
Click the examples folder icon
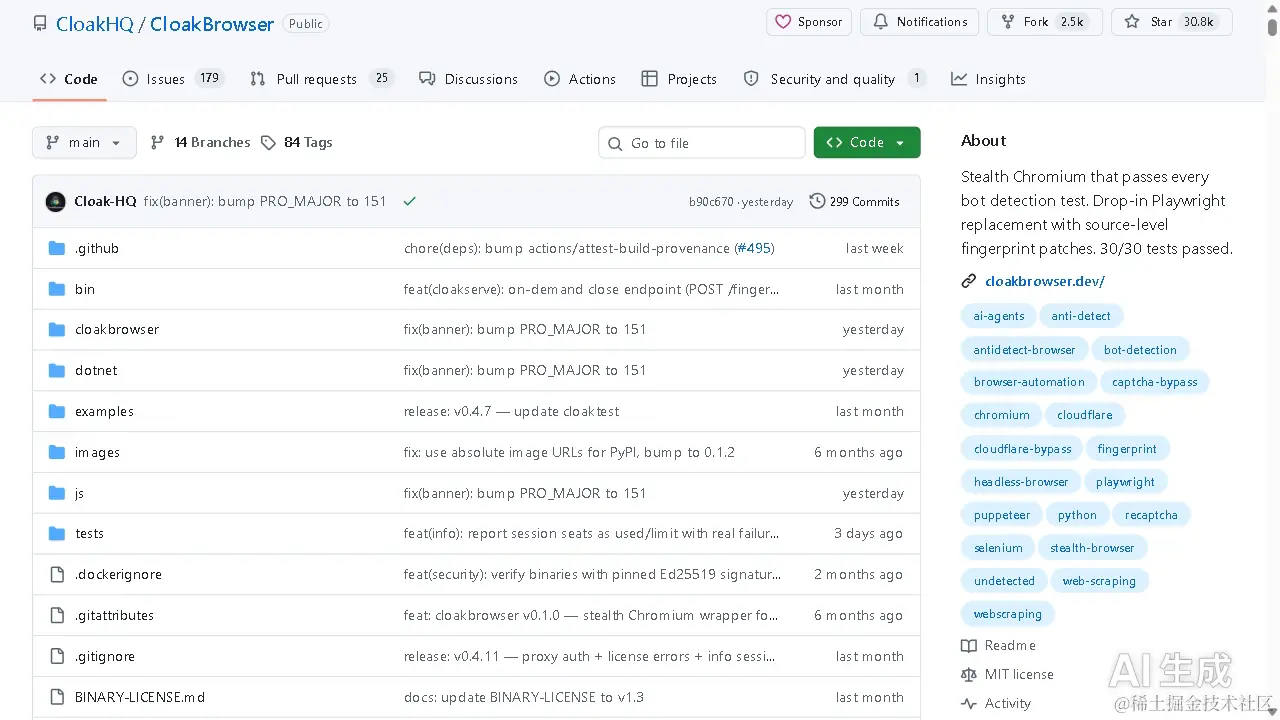coord(57,411)
